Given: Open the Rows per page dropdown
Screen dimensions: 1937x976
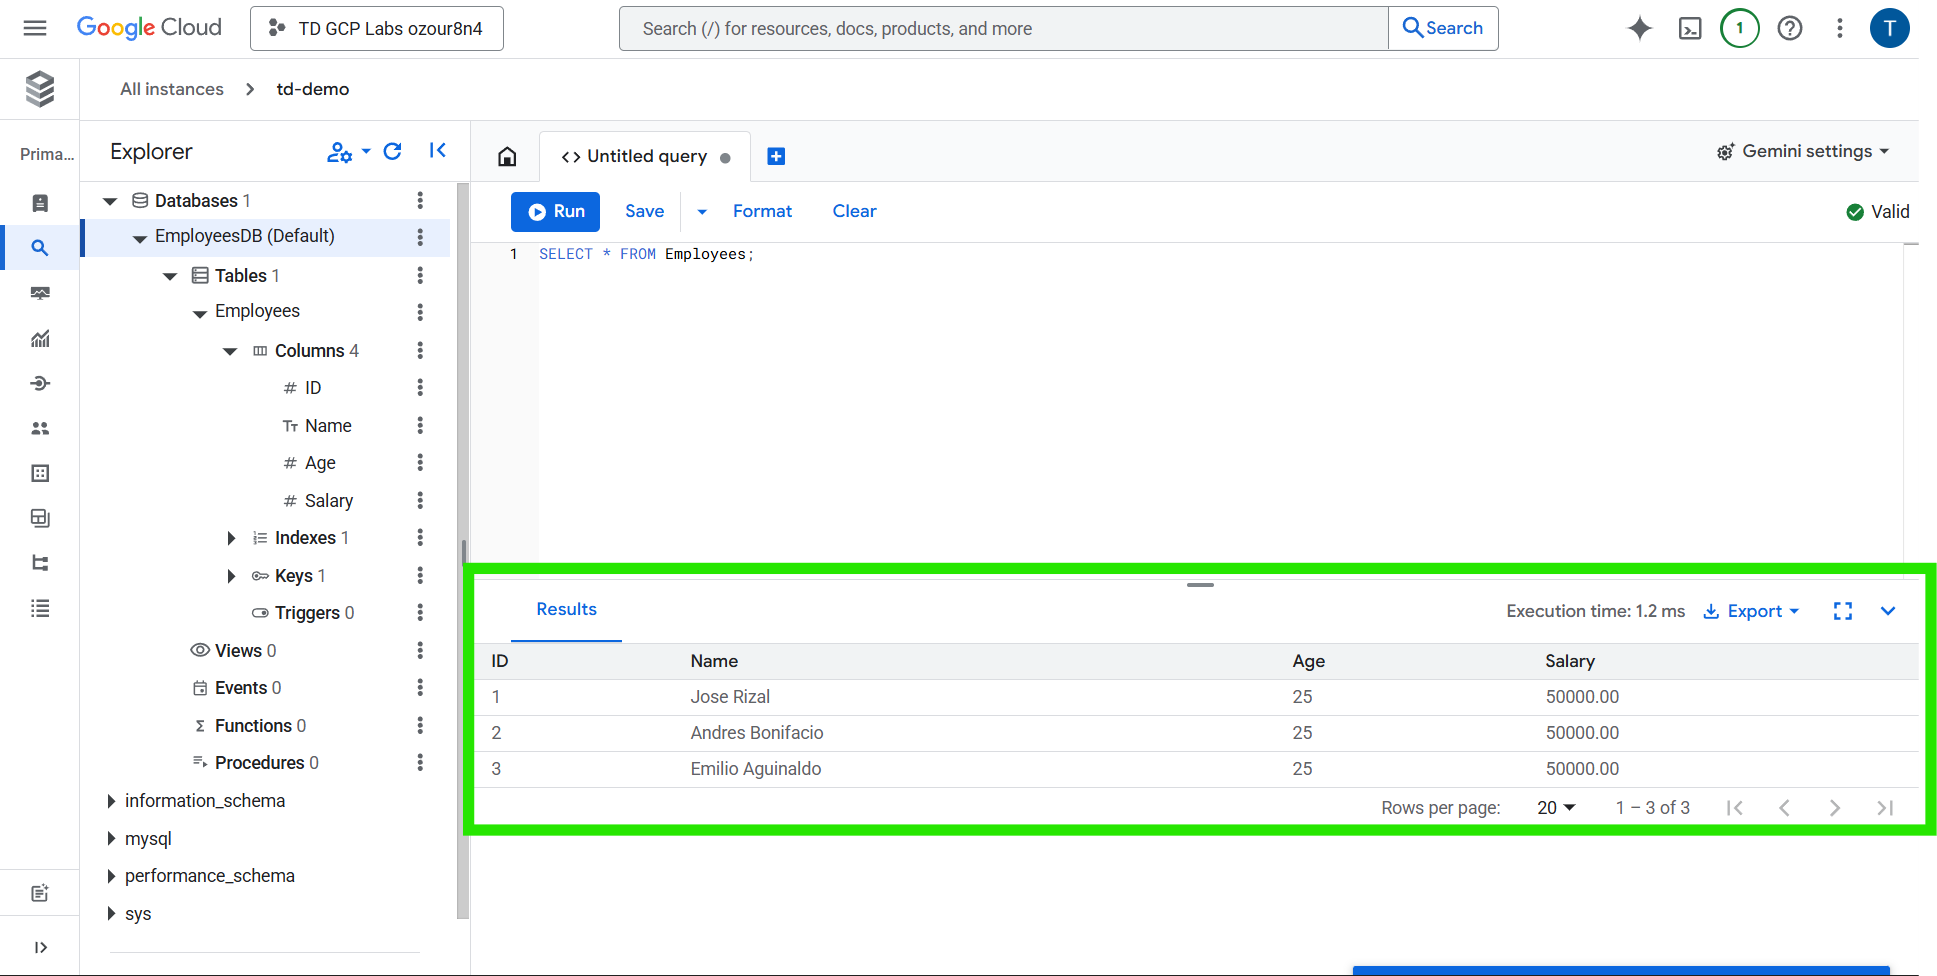Looking at the screenshot, I should pyautogui.click(x=1556, y=808).
